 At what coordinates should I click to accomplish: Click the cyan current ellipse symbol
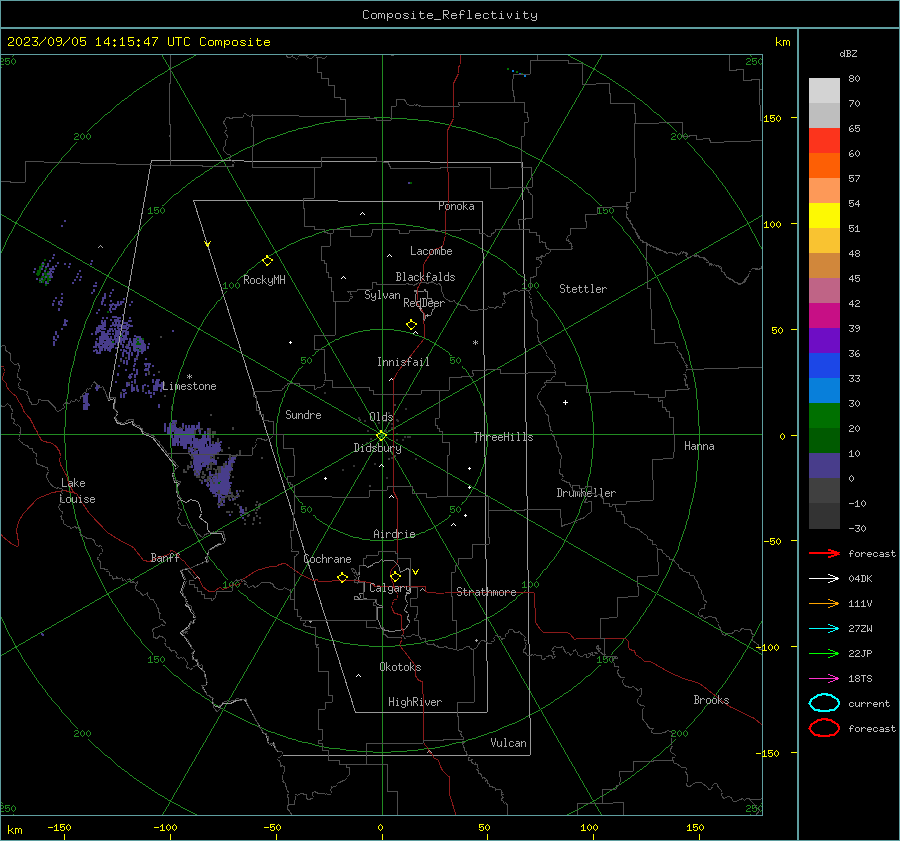click(x=824, y=703)
